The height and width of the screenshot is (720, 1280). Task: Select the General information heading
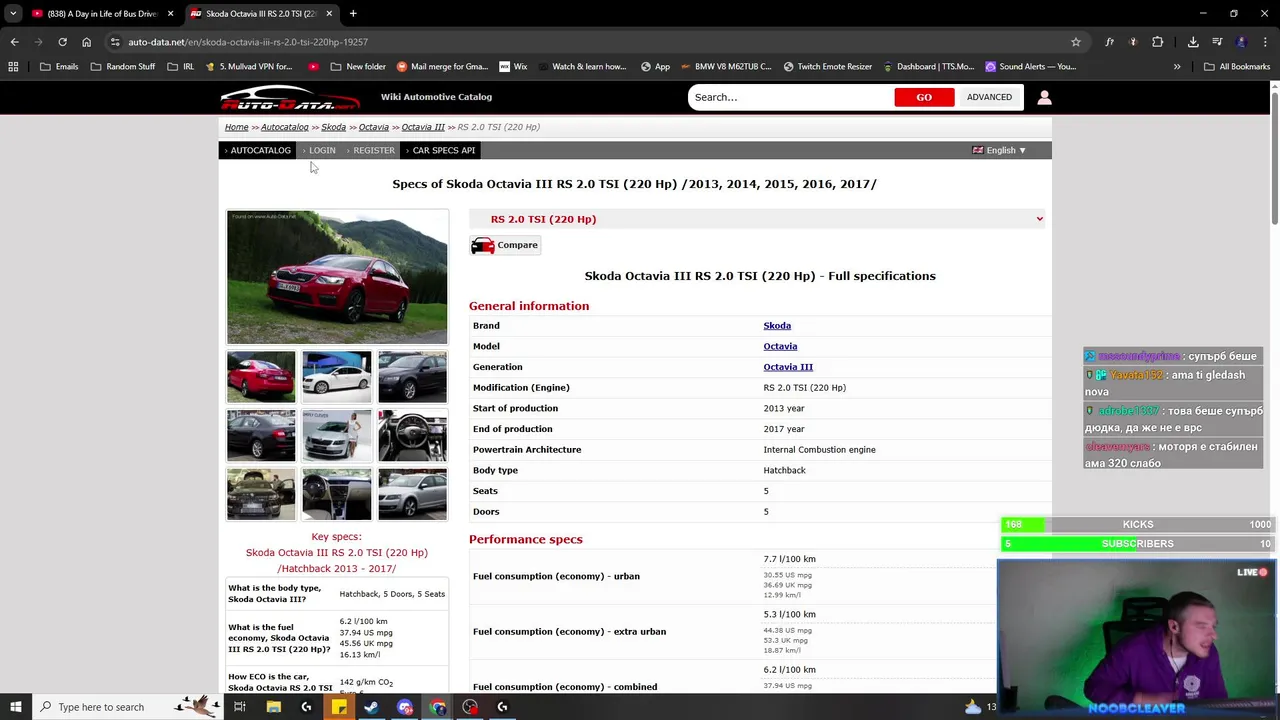529,306
